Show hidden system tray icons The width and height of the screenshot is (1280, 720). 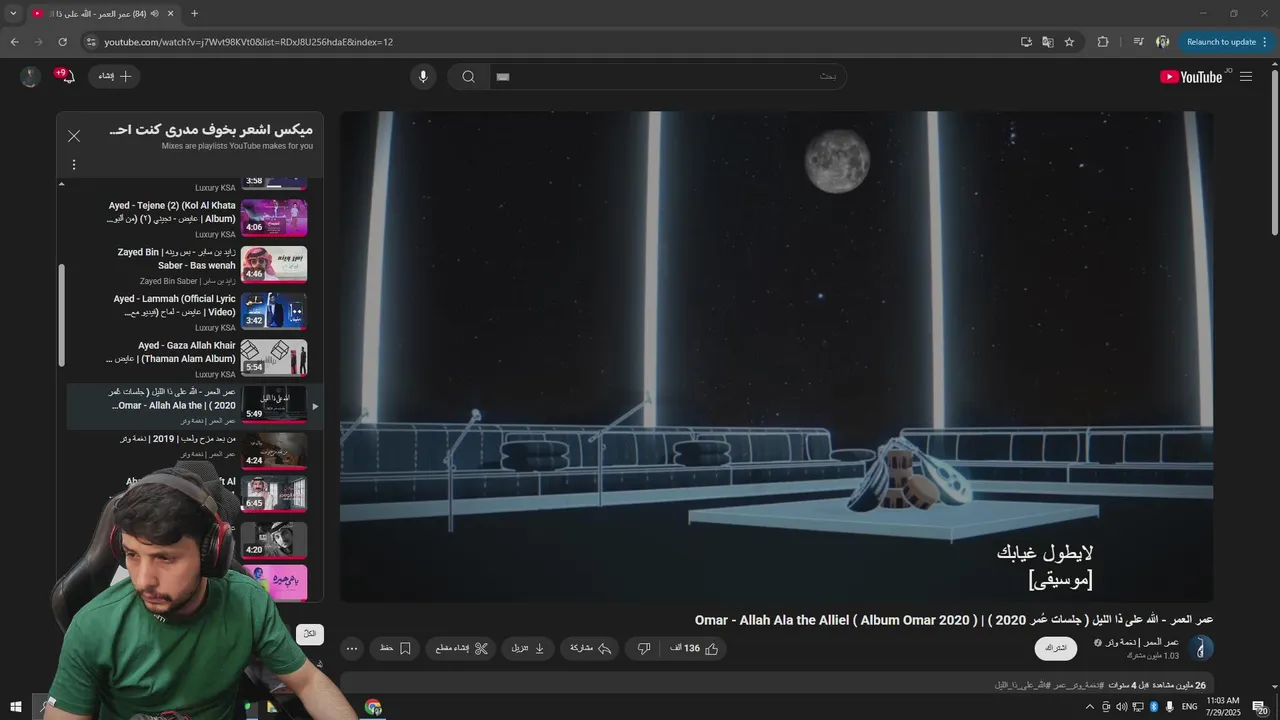click(x=1089, y=707)
